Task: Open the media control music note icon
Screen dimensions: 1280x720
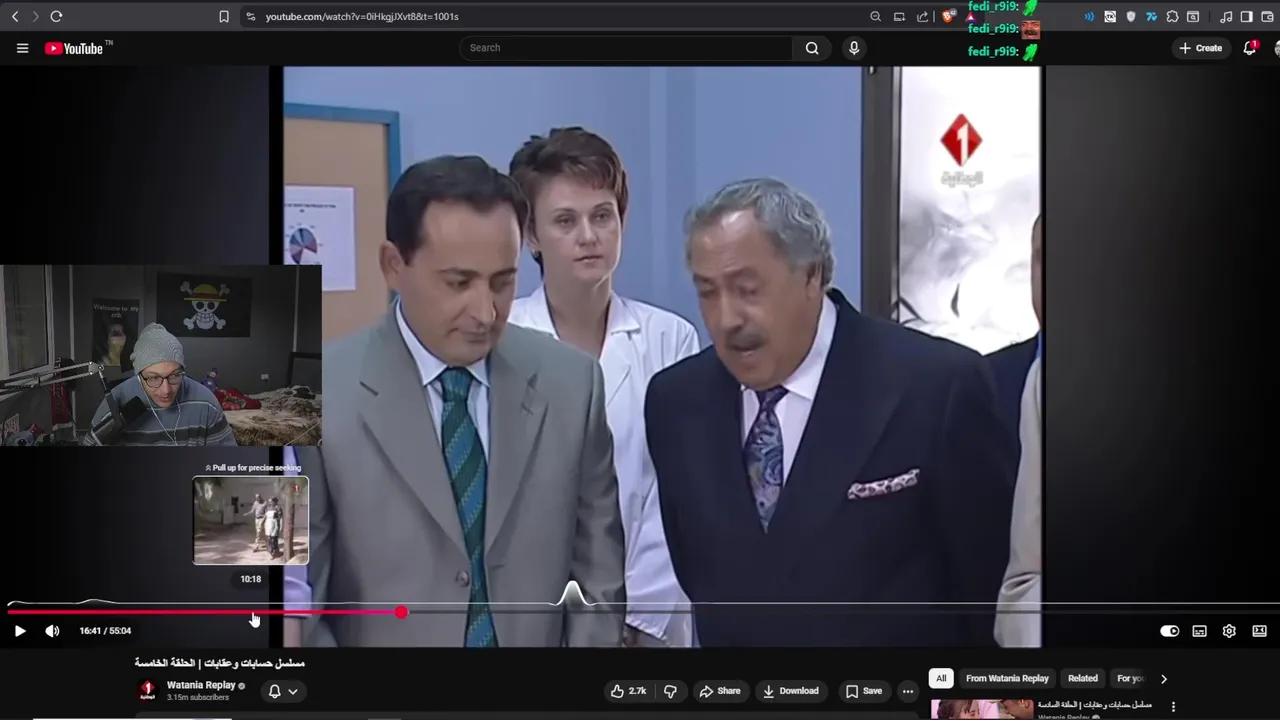Action: tap(1226, 16)
